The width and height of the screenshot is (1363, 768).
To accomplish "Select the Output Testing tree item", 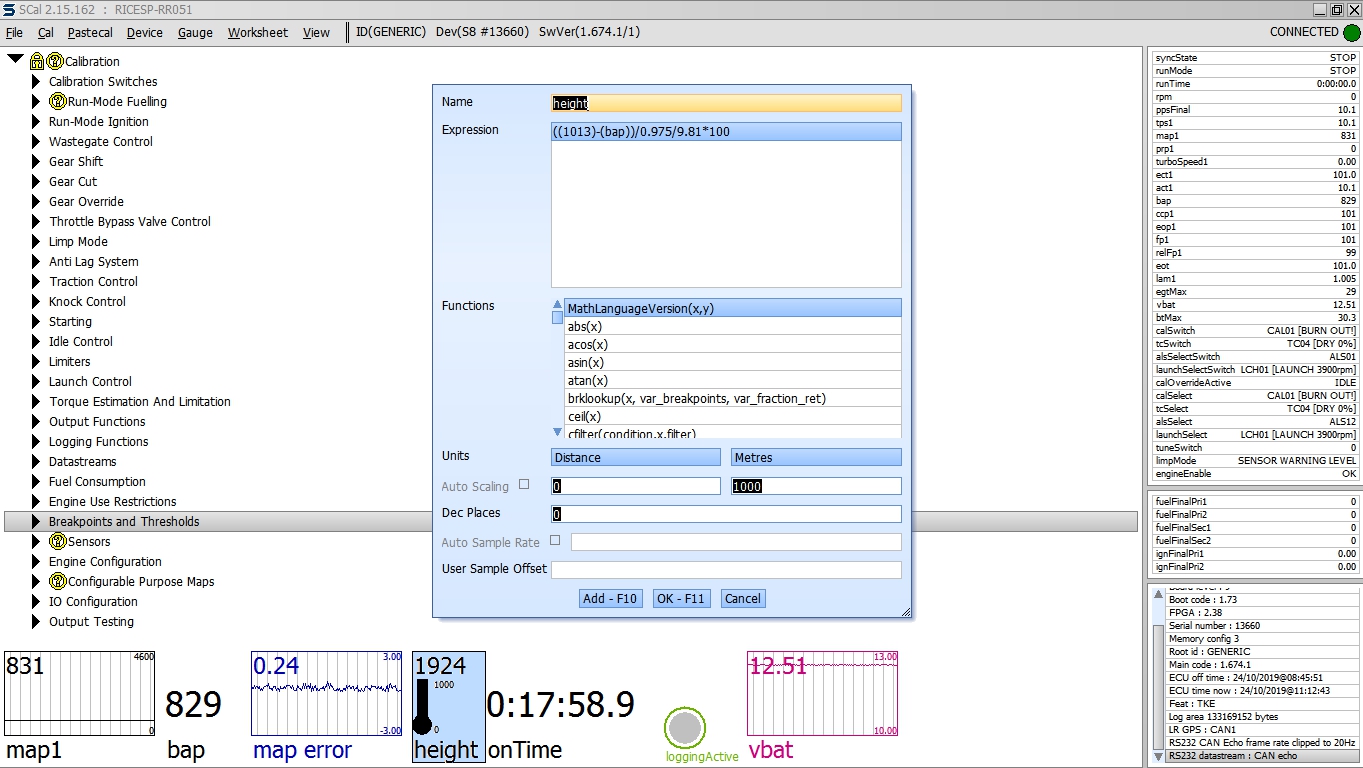I will pos(91,621).
